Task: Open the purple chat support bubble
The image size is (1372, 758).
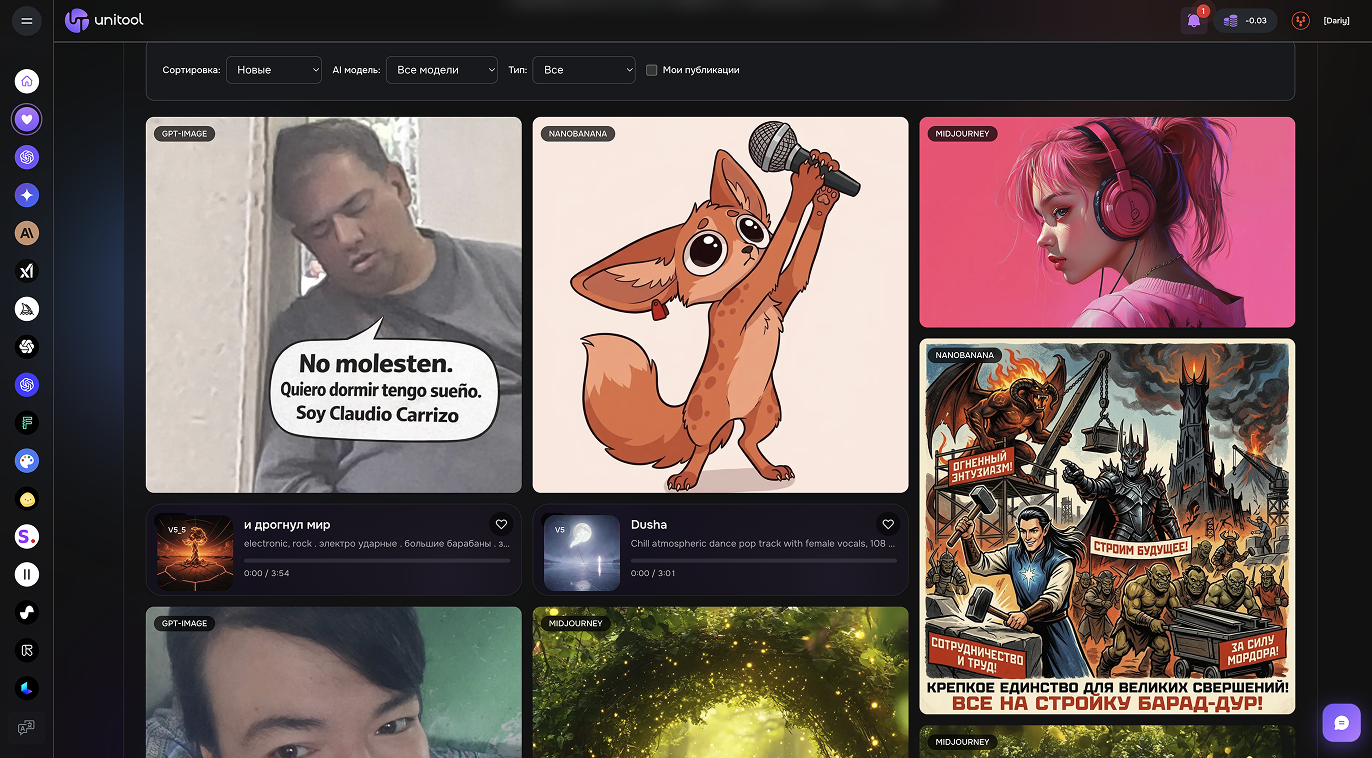Action: point(1341,722)
